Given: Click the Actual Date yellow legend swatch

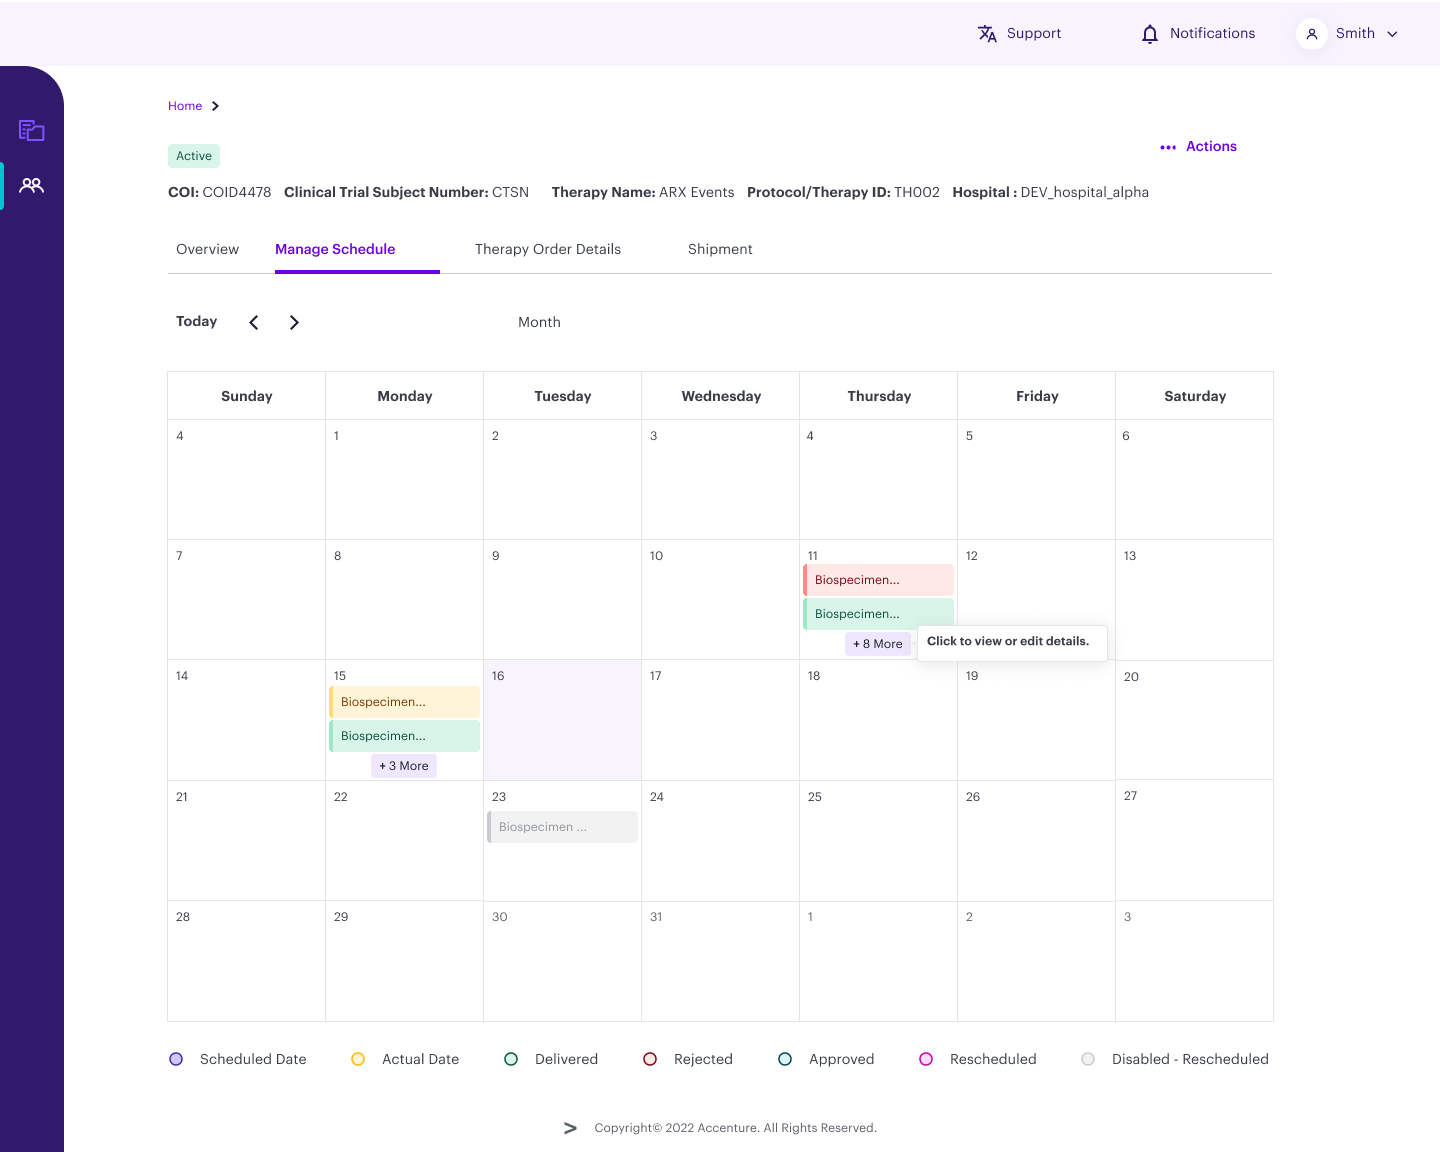Looking at the screenshot, I should tap(358, 1059).
